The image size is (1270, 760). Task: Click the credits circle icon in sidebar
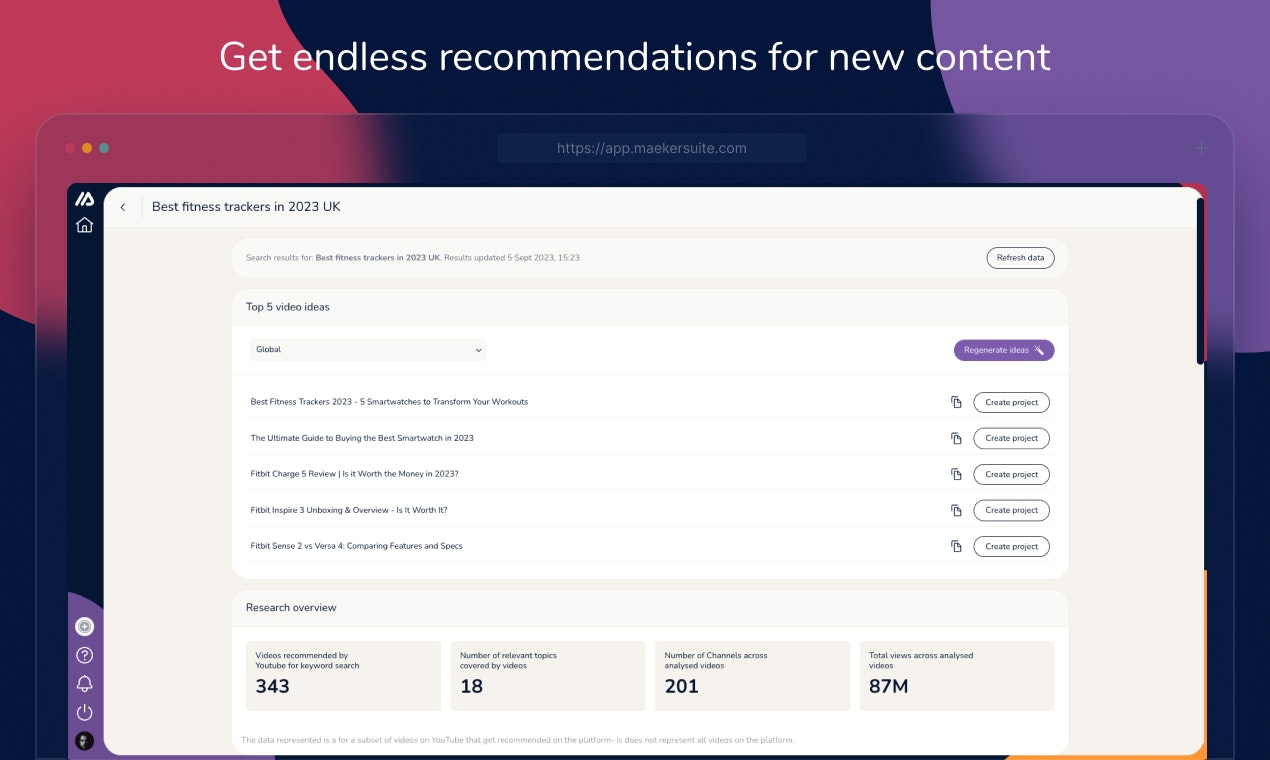(85, 627)
